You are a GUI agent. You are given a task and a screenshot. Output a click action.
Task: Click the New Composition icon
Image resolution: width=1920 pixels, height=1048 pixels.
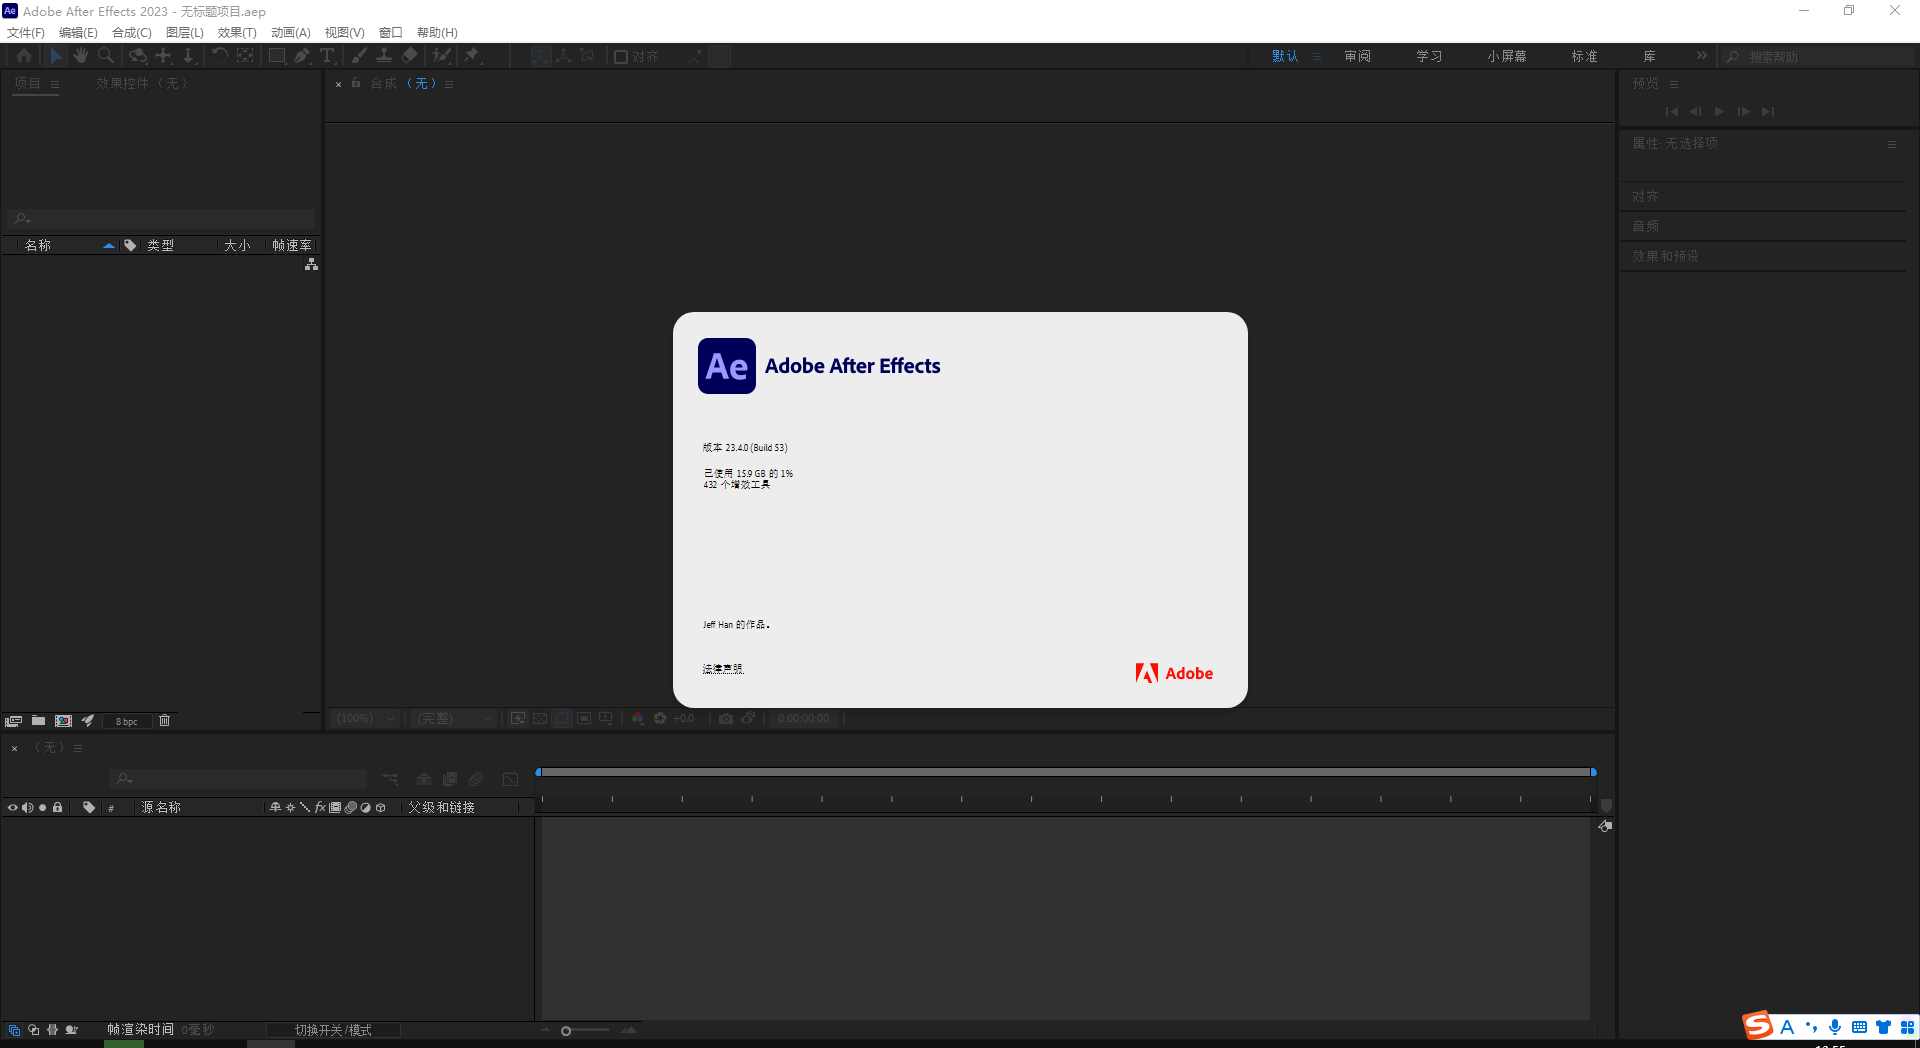point(63,721)
